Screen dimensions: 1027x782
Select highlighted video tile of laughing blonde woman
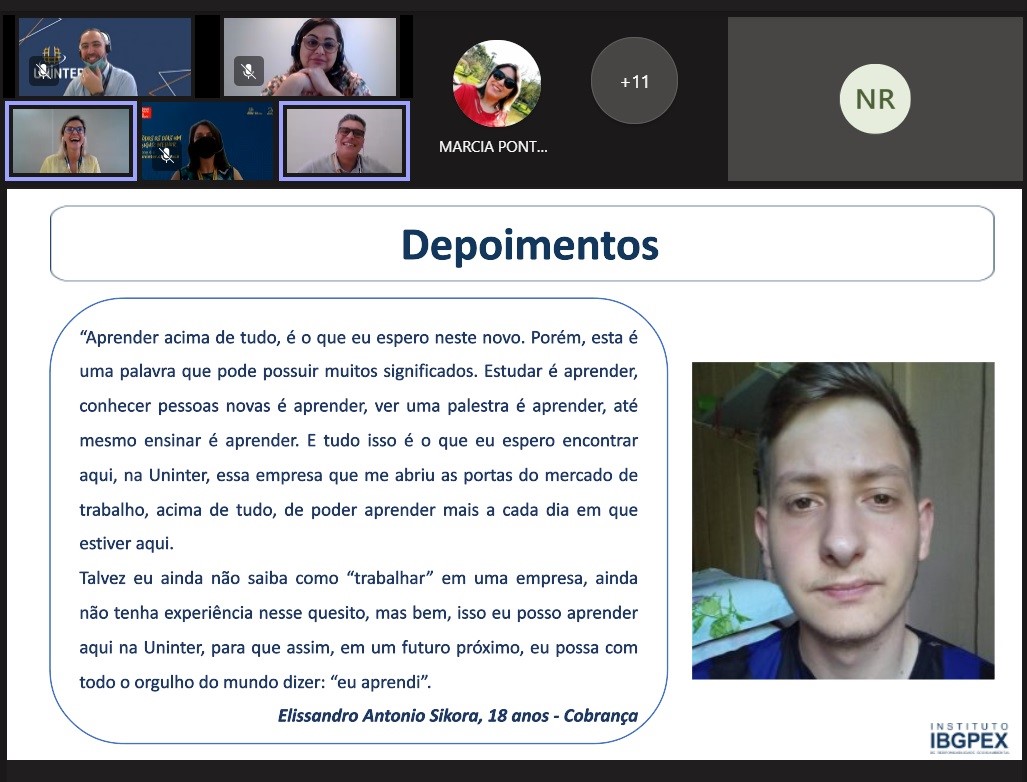pos(71,142)
